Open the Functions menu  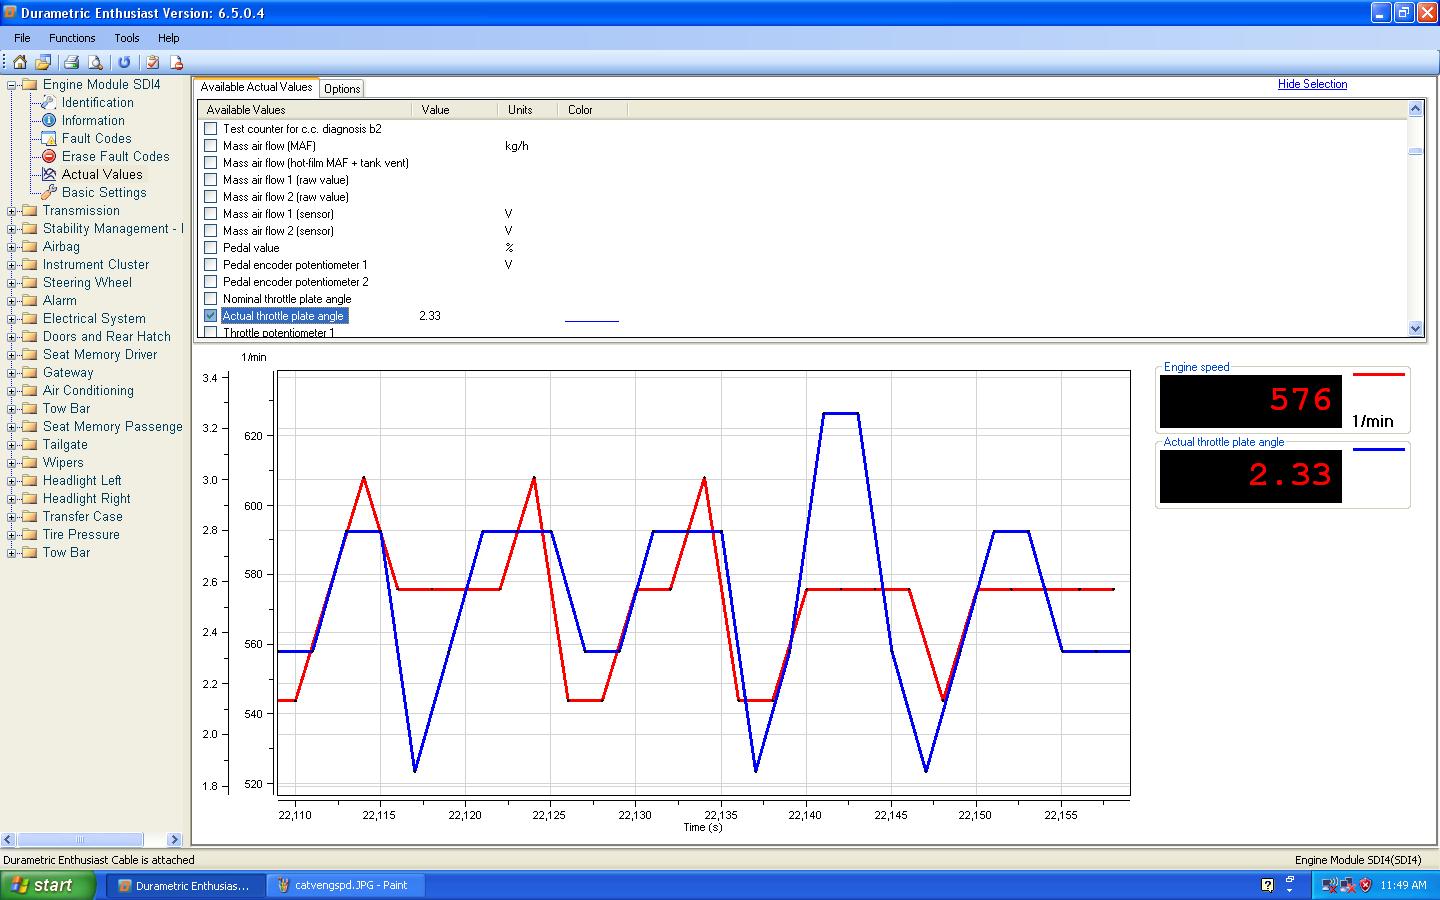(72, 38)
